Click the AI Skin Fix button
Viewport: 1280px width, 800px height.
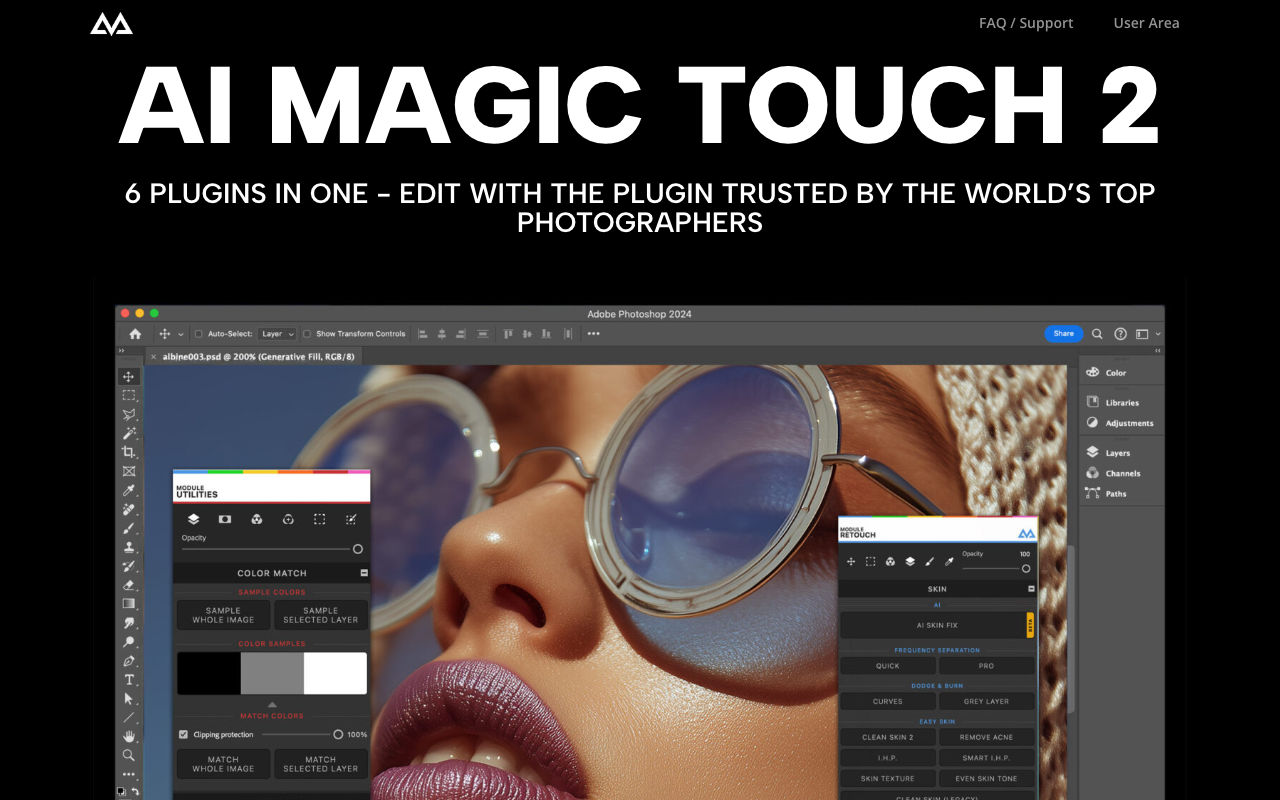[x=937, y=625]
